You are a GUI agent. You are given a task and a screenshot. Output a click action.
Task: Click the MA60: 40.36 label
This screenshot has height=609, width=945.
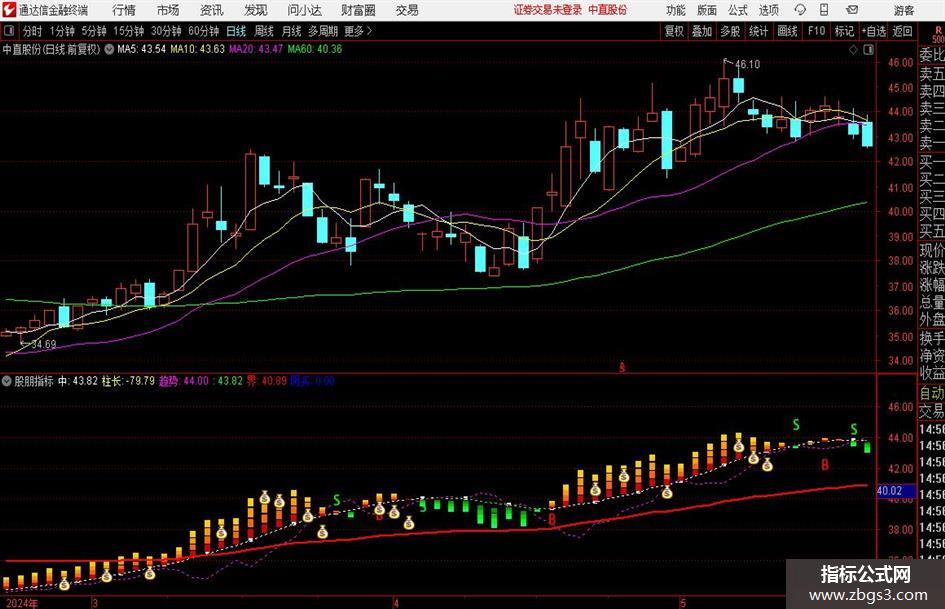pyautogui.click(x=315, y=49)
